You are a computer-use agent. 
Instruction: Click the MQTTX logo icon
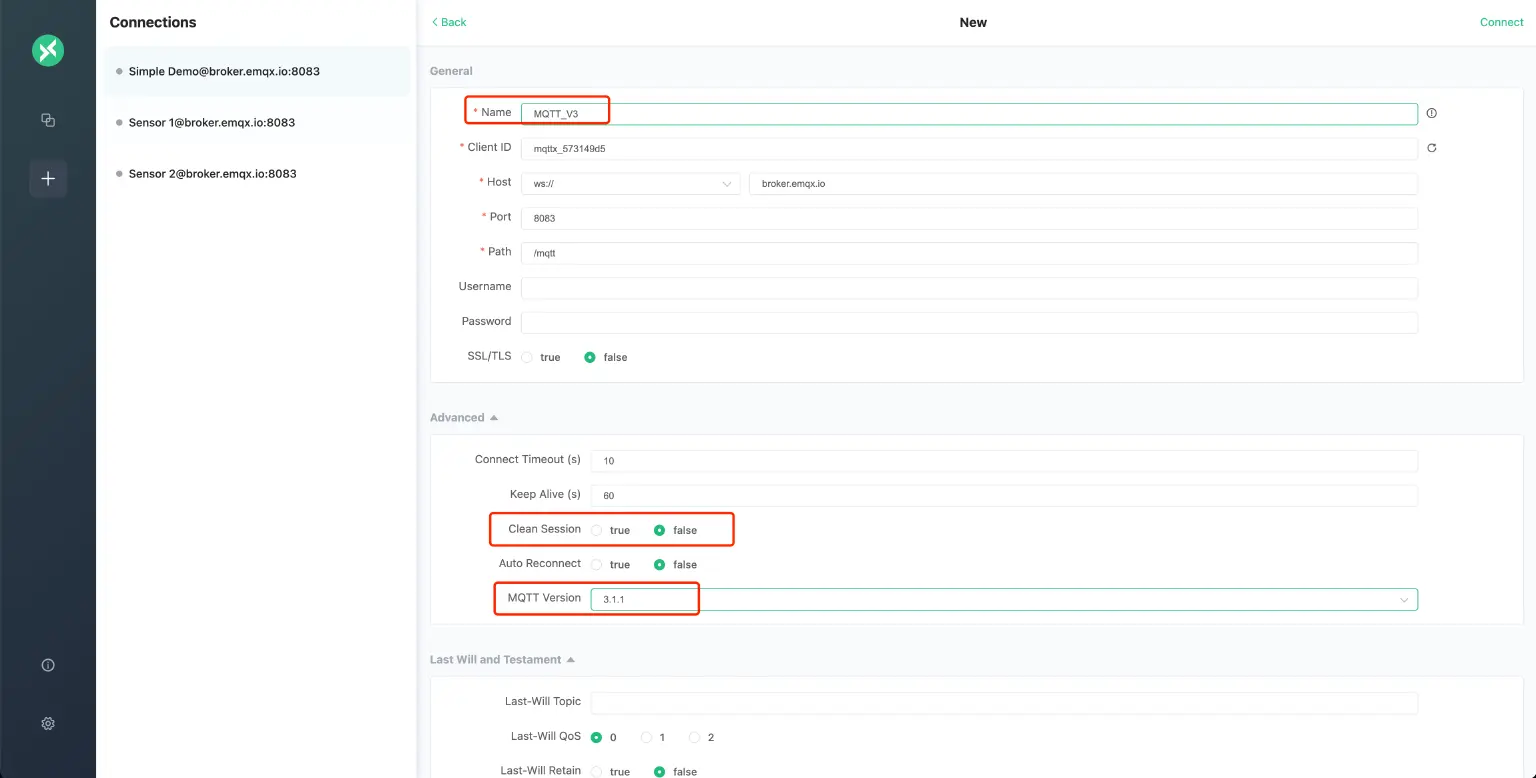(x=48, y=50)
